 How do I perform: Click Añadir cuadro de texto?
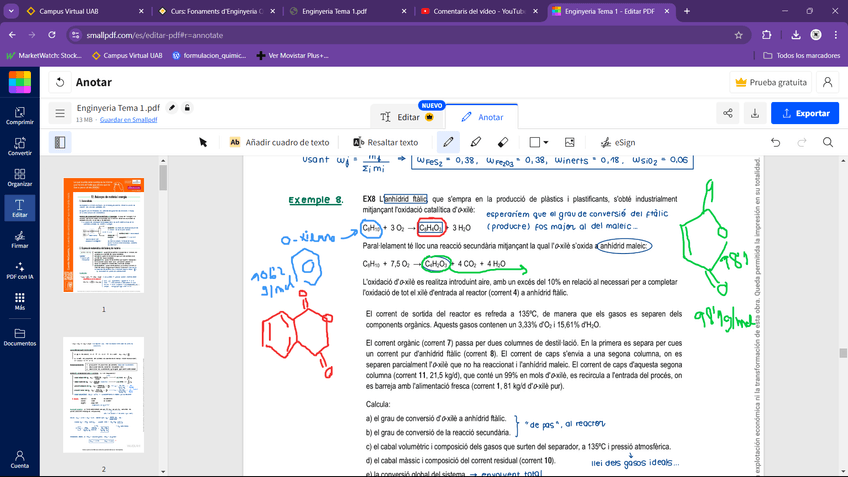point(279,142)
